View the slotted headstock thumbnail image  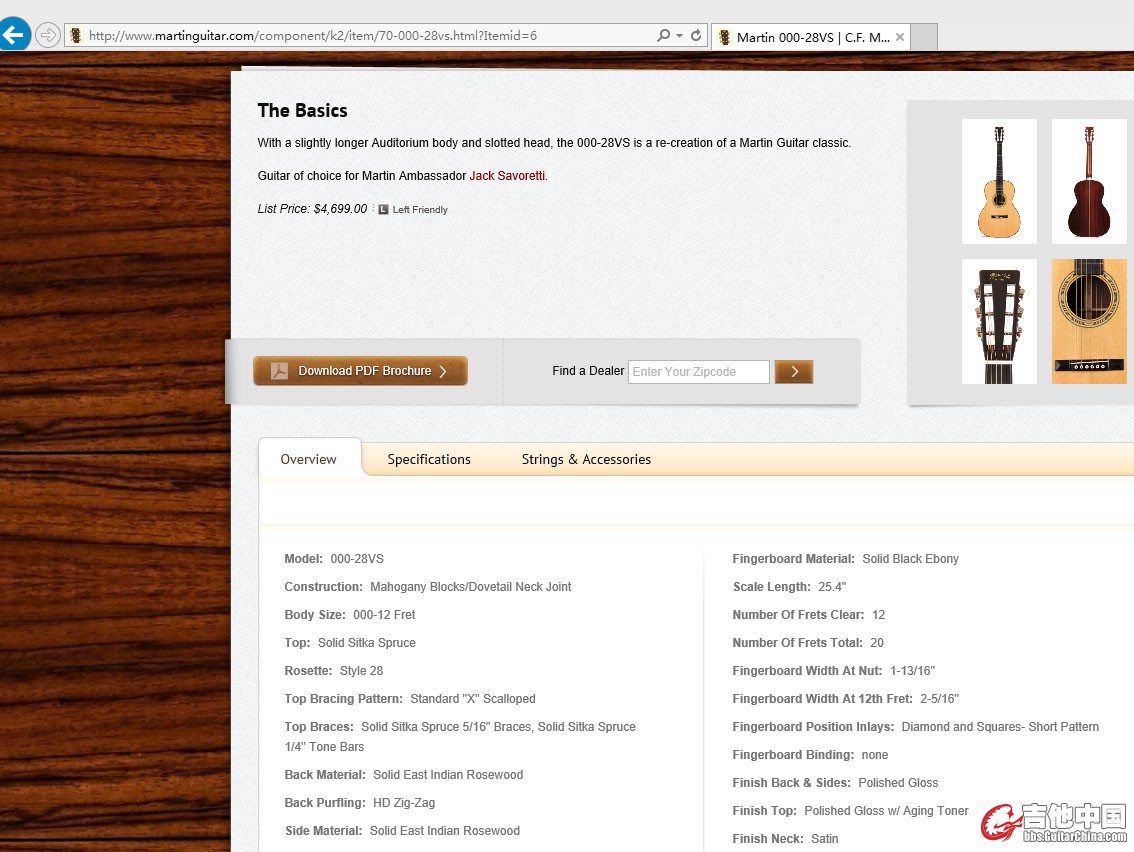point(999,321)
